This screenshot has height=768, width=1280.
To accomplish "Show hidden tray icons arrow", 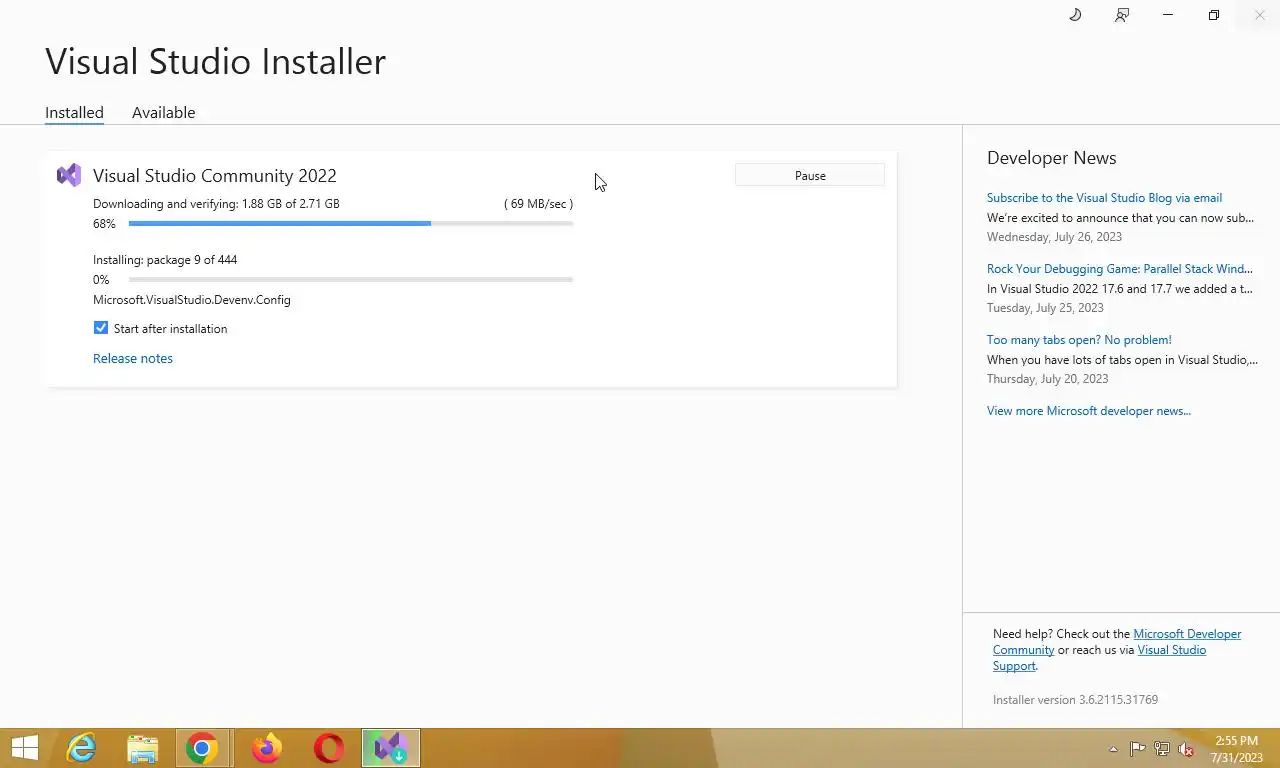I will click(1113, 749).
